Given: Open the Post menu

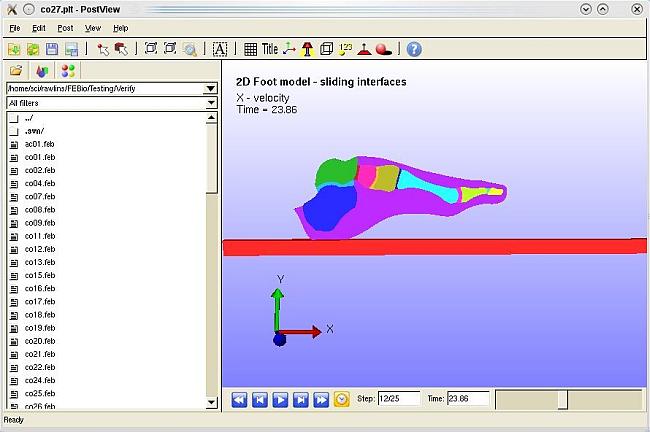Looking at the screenshot, I should [x=65, y=28].
